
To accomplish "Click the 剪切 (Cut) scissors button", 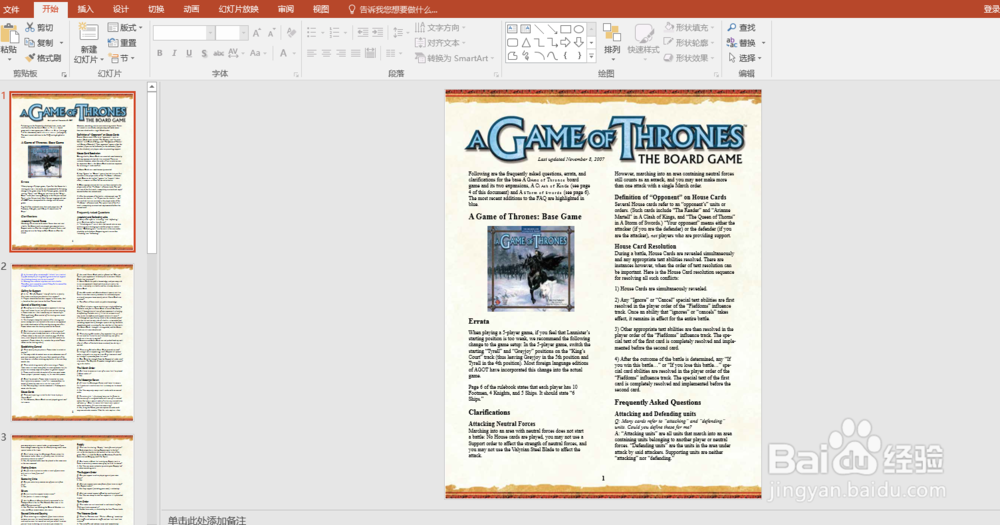I will tap(40, 27).
